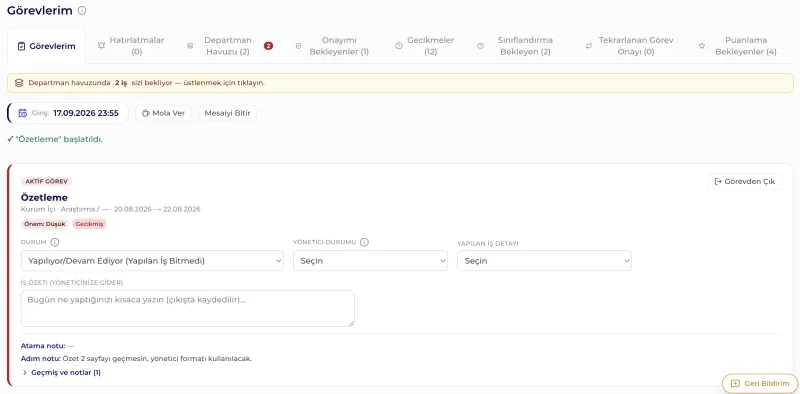
Task: Click the info icon next to DURUM
Action: click(x=55, y=242)
